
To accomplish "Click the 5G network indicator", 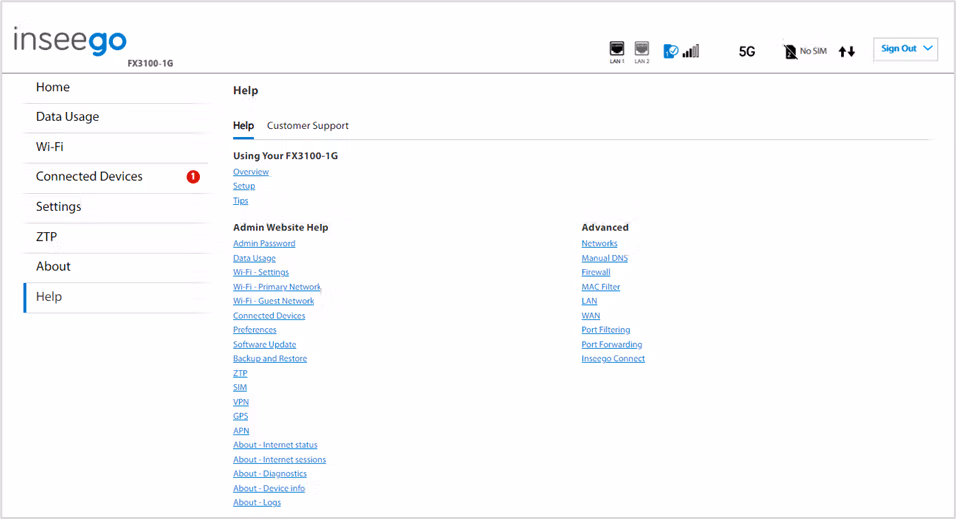I will [747, 52].
